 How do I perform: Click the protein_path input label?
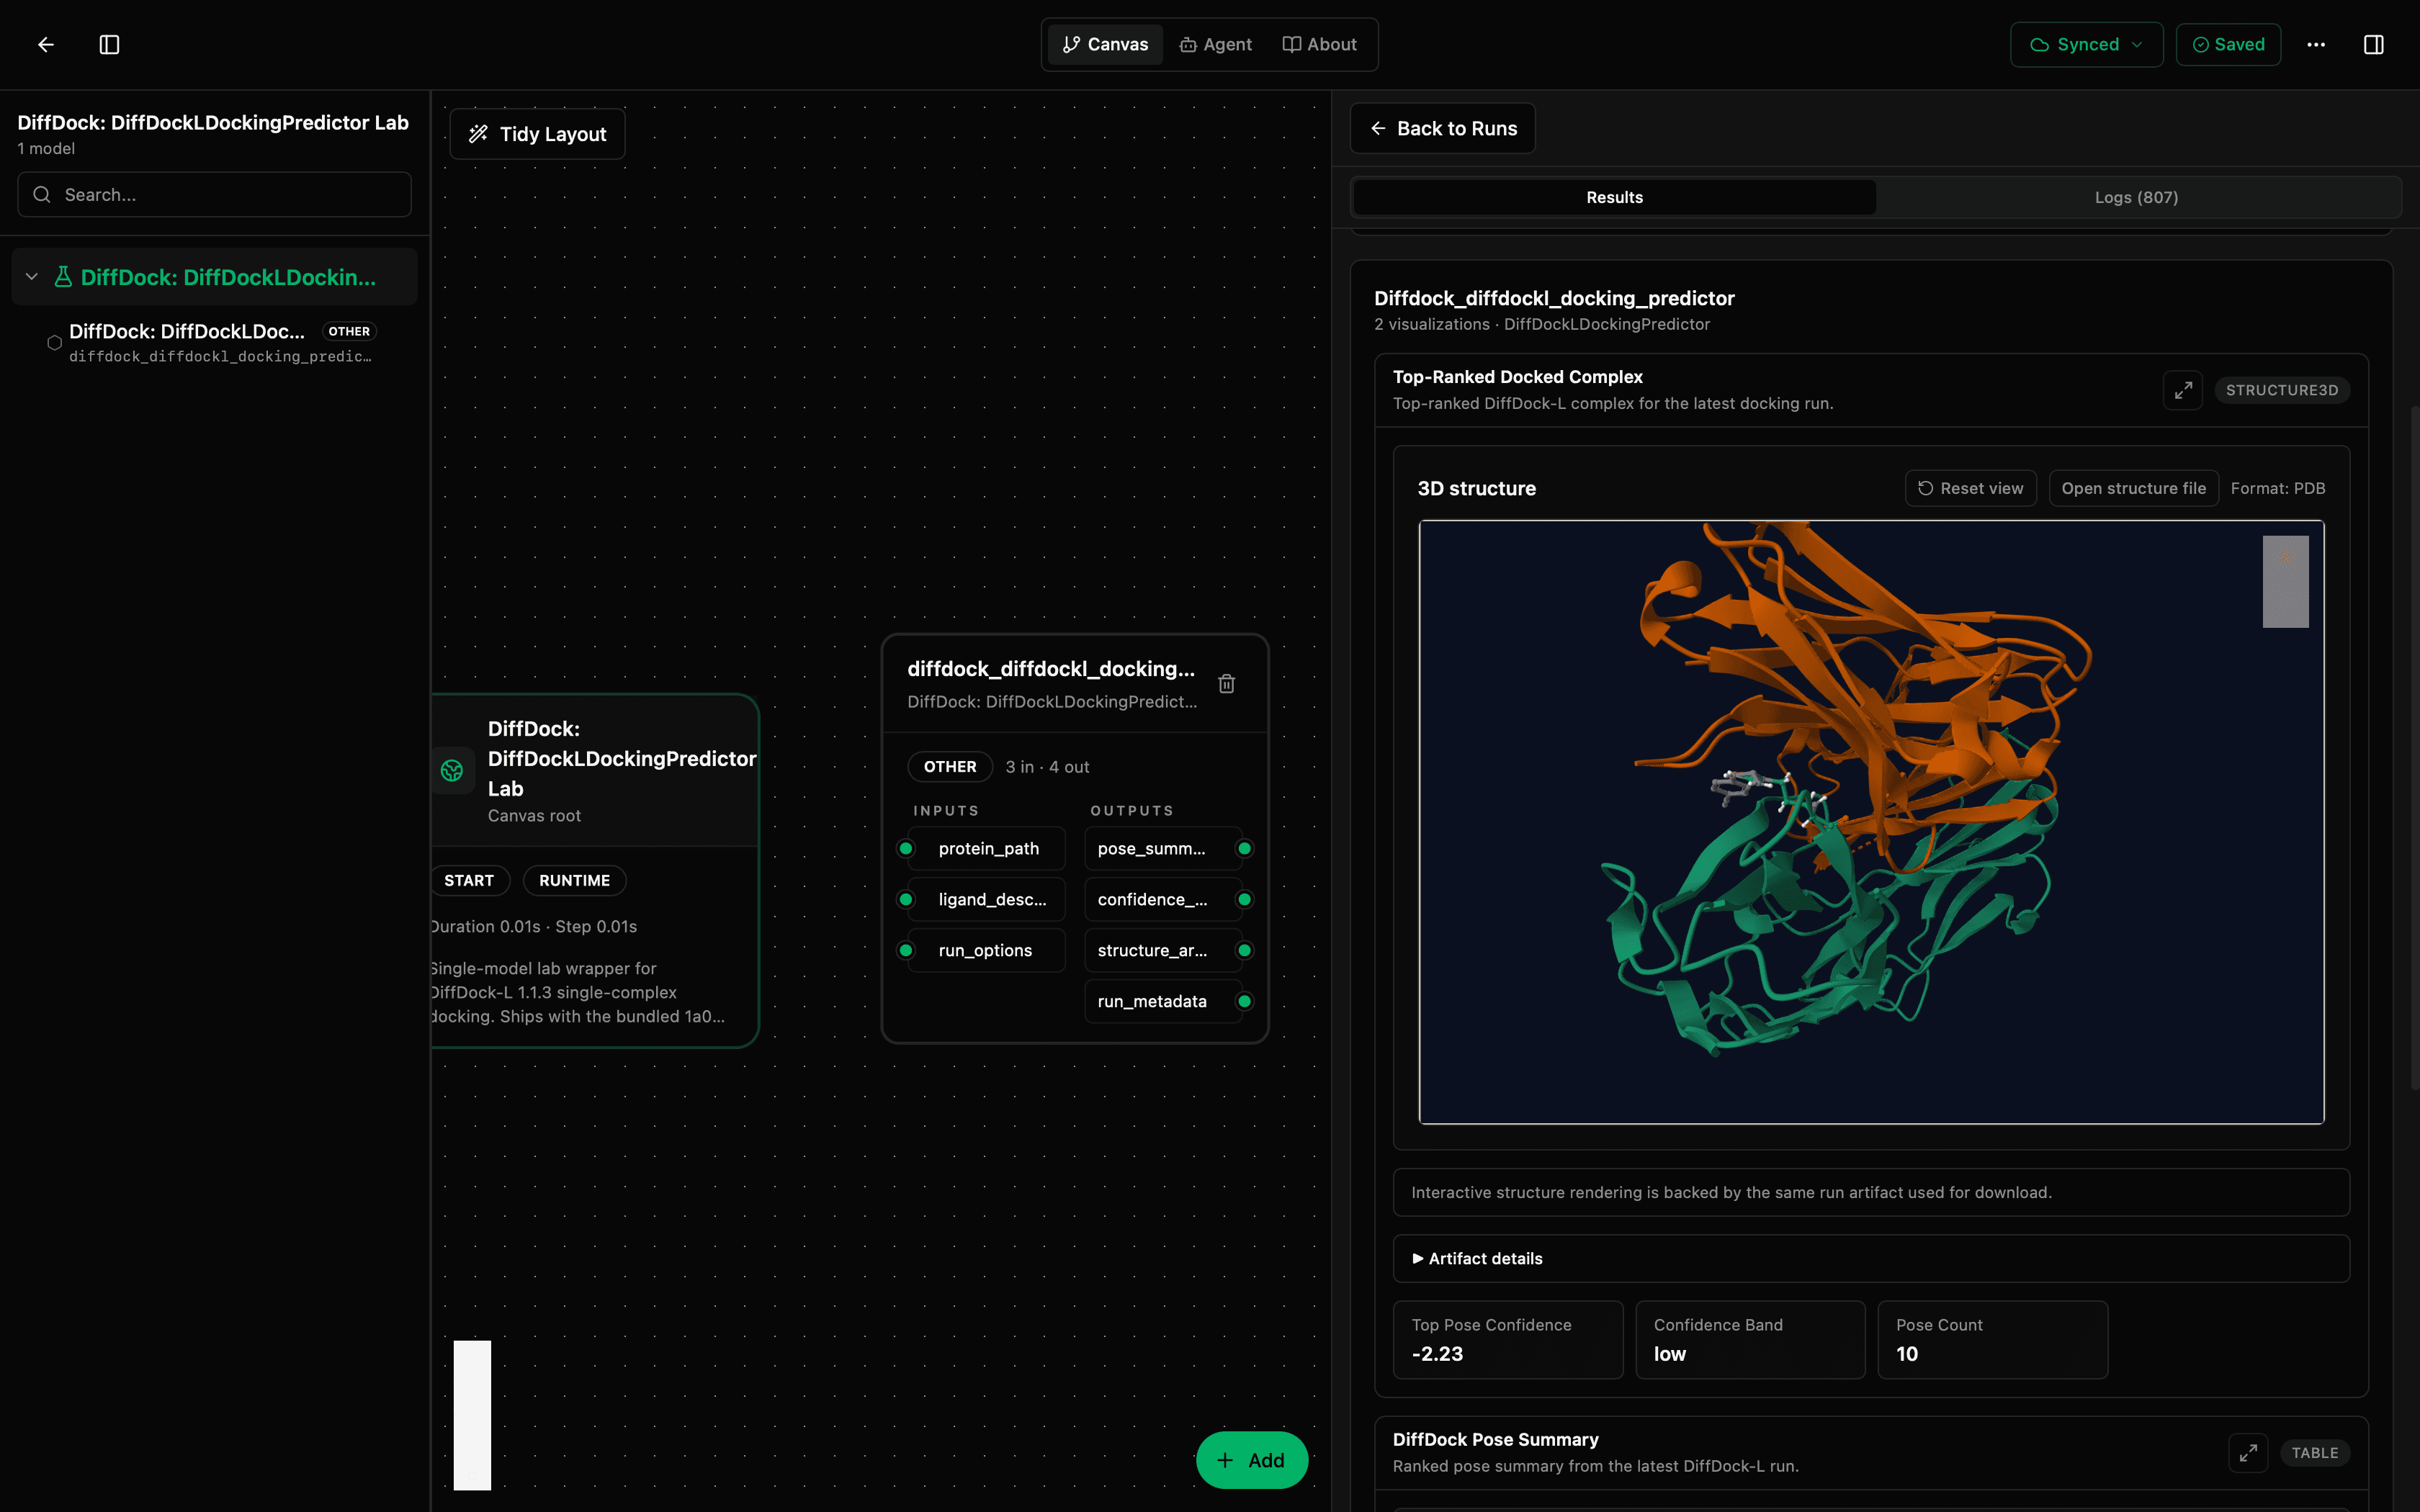[x=988, y=848]
